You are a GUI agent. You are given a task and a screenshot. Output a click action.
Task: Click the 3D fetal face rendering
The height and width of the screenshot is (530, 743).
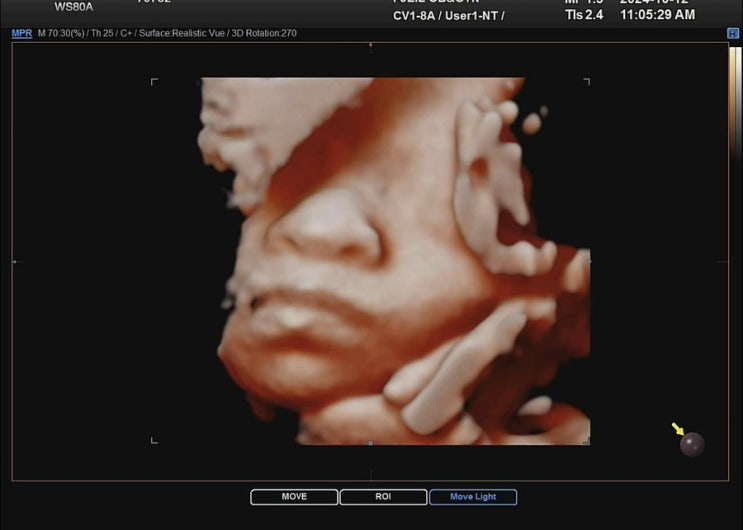[x=394, y=261]
